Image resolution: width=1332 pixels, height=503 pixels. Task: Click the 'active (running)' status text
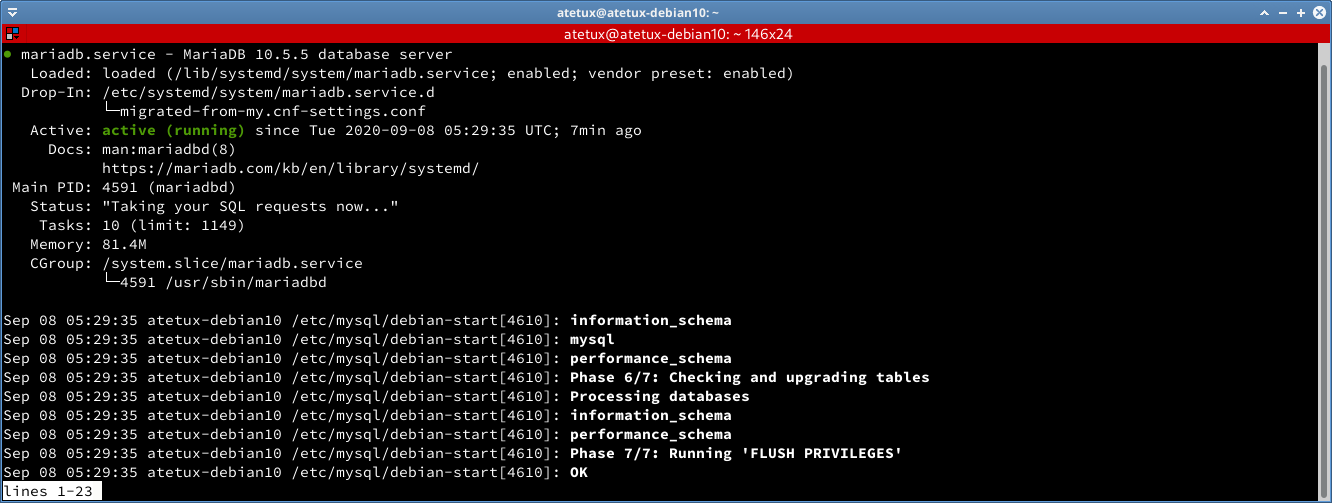pyautogui.click(x=174, y=130)
